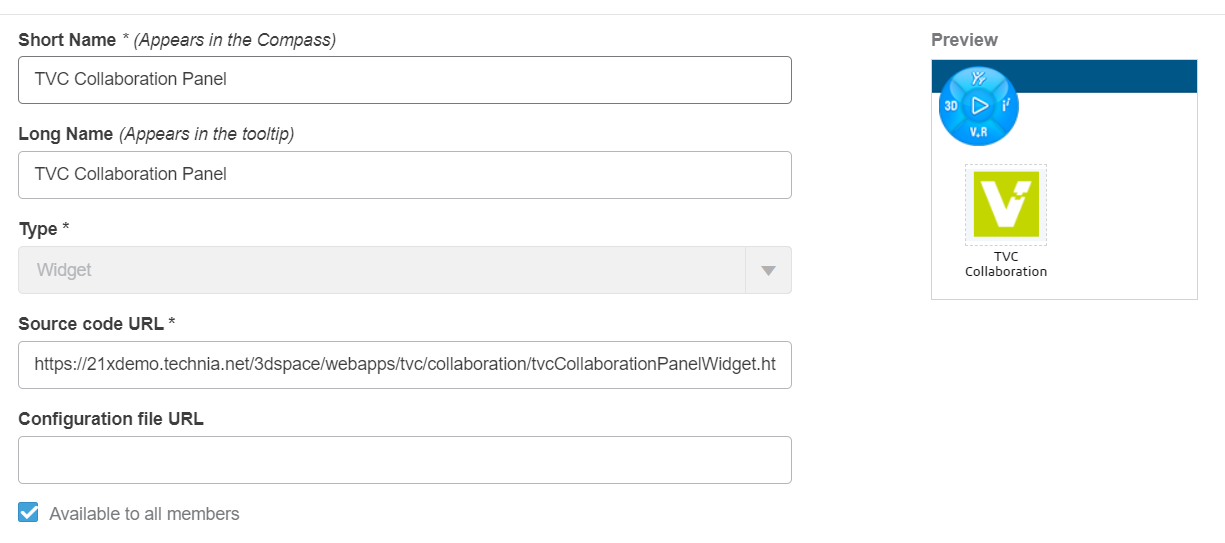Viewport: 1225px width, 543px height.
Task: Select the 3D quadrant of the compass
Action: tap(951, 105)
